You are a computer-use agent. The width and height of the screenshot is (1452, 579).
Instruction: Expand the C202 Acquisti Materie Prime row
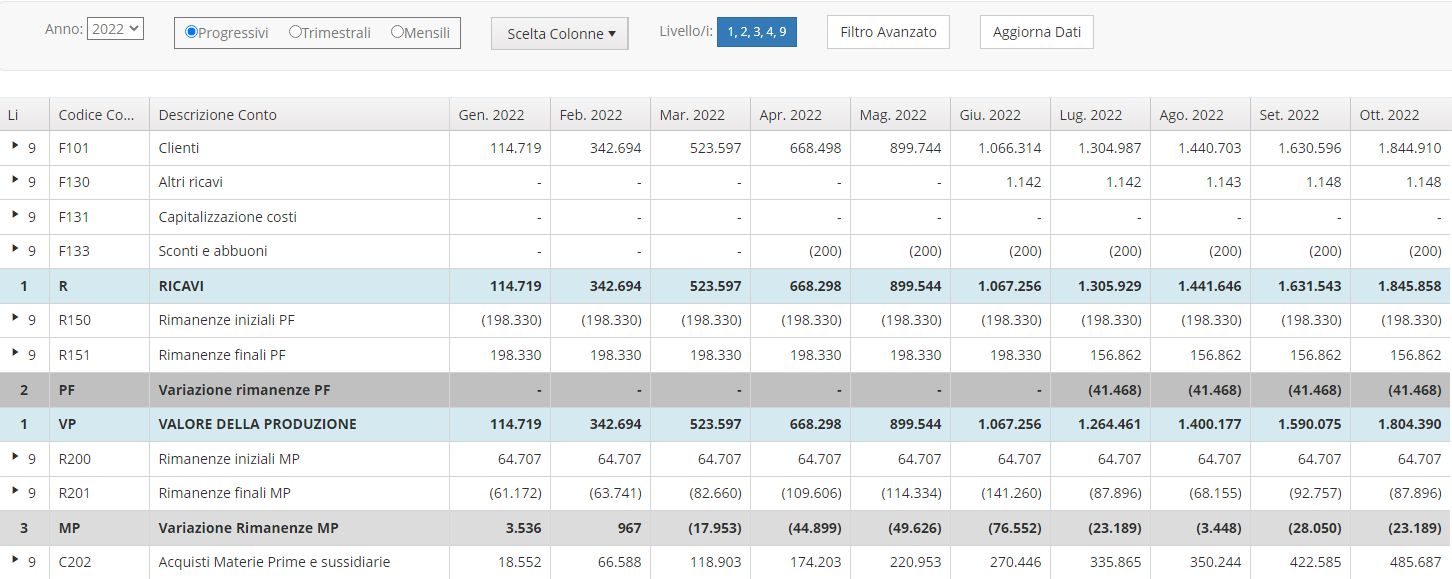15,560
